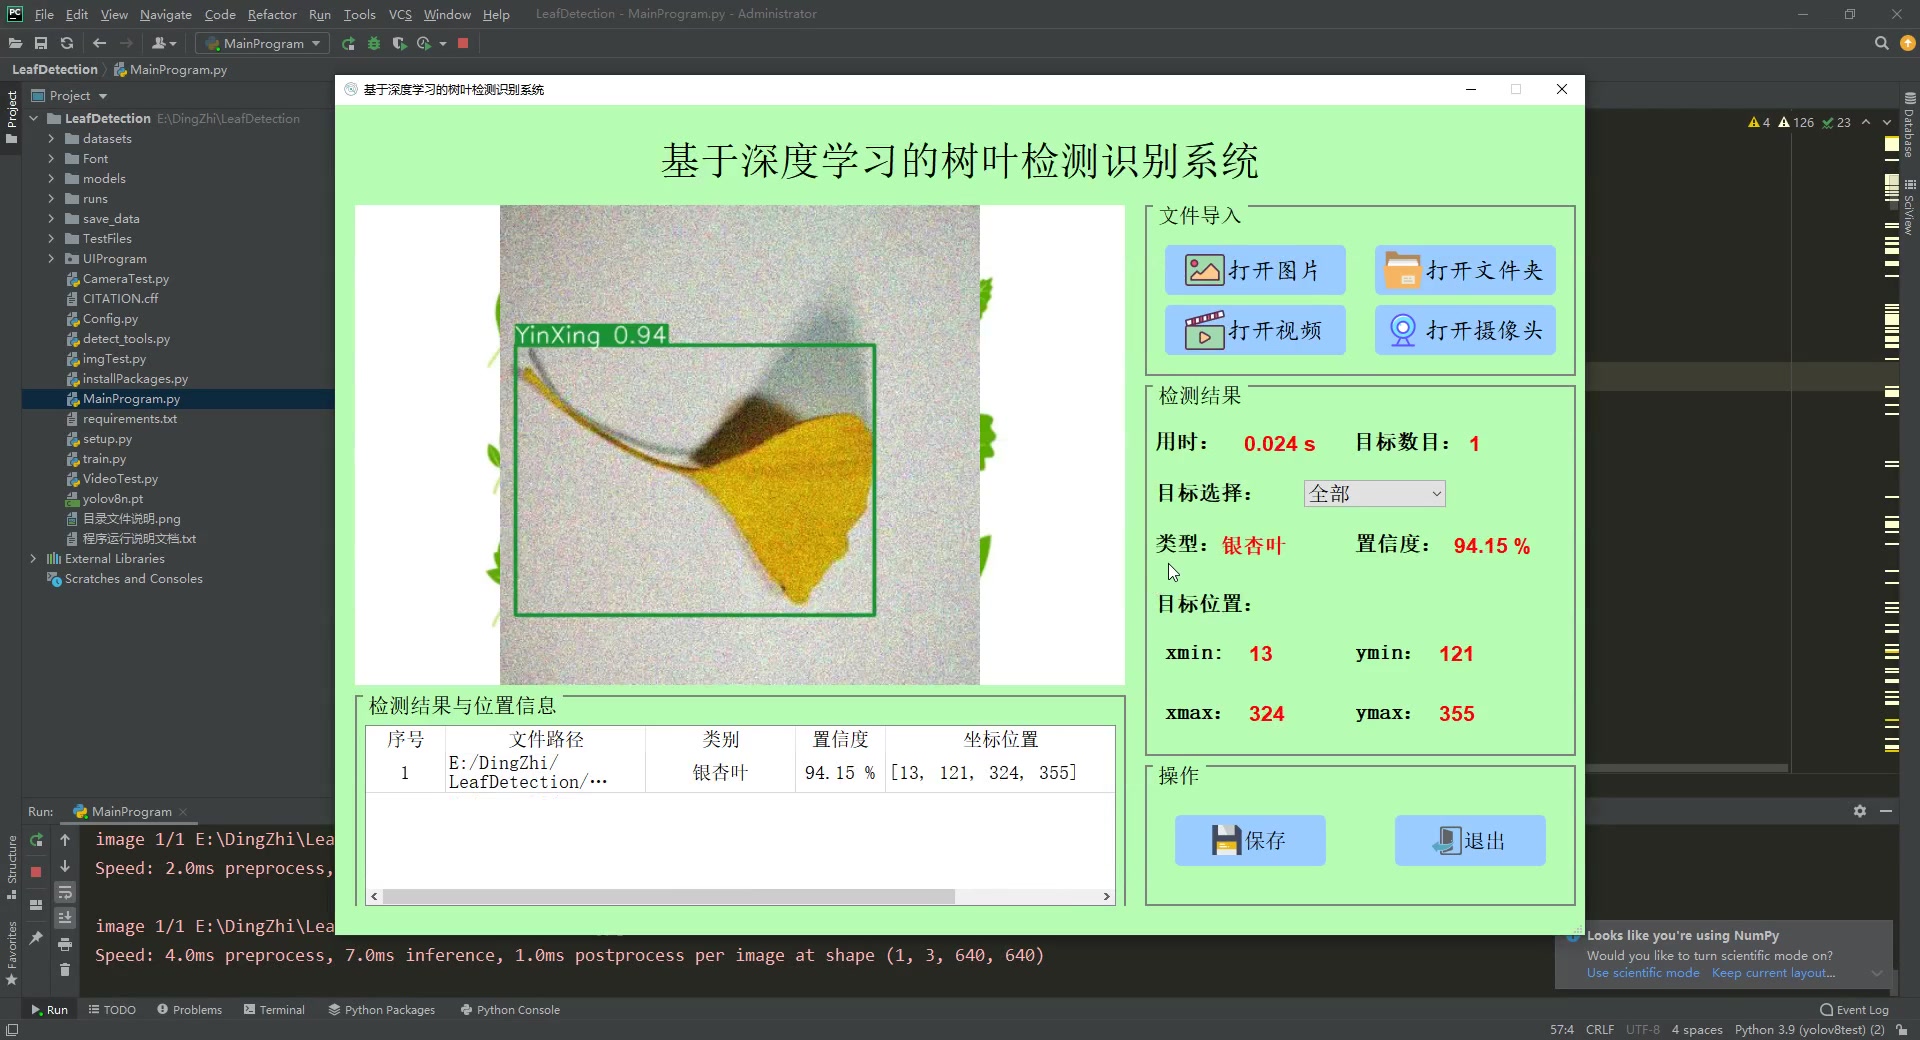Open Search Everywhere magnifier icon
Image resolution: width=1920 pixels, height=1040 pixels.
(x=1881, y=43)
